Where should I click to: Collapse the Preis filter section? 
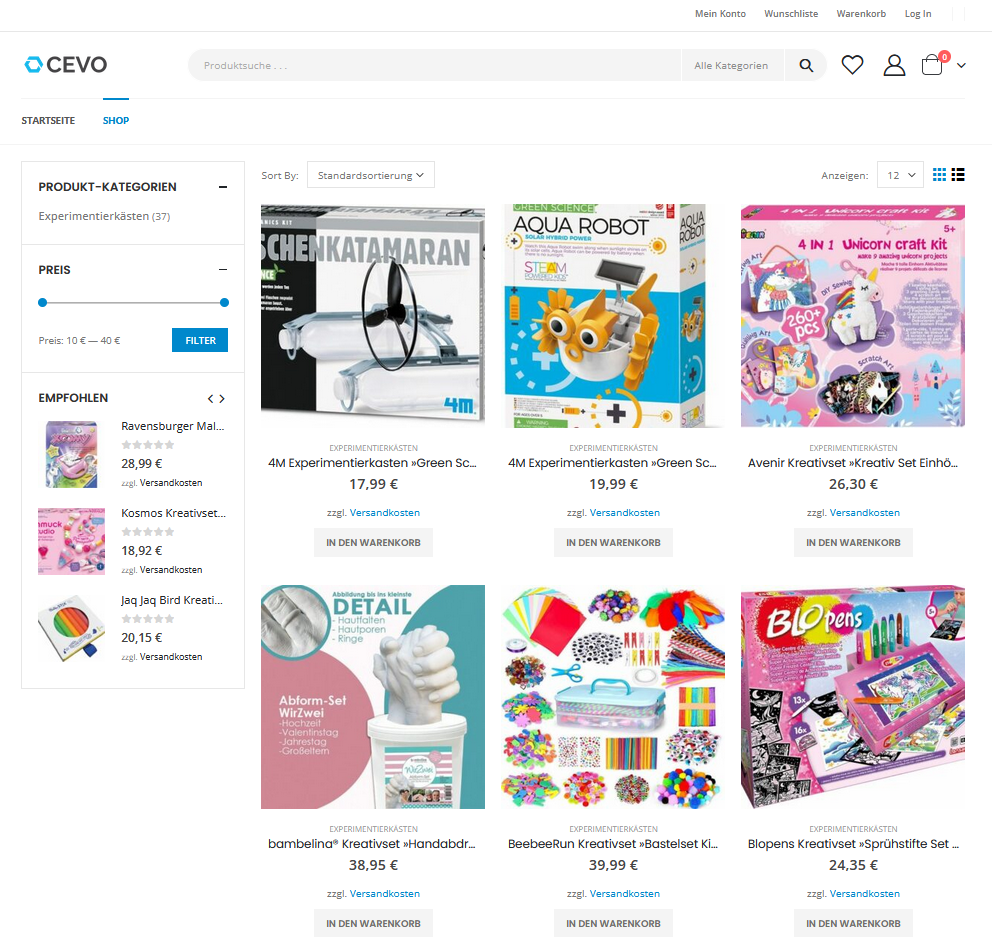223,270
